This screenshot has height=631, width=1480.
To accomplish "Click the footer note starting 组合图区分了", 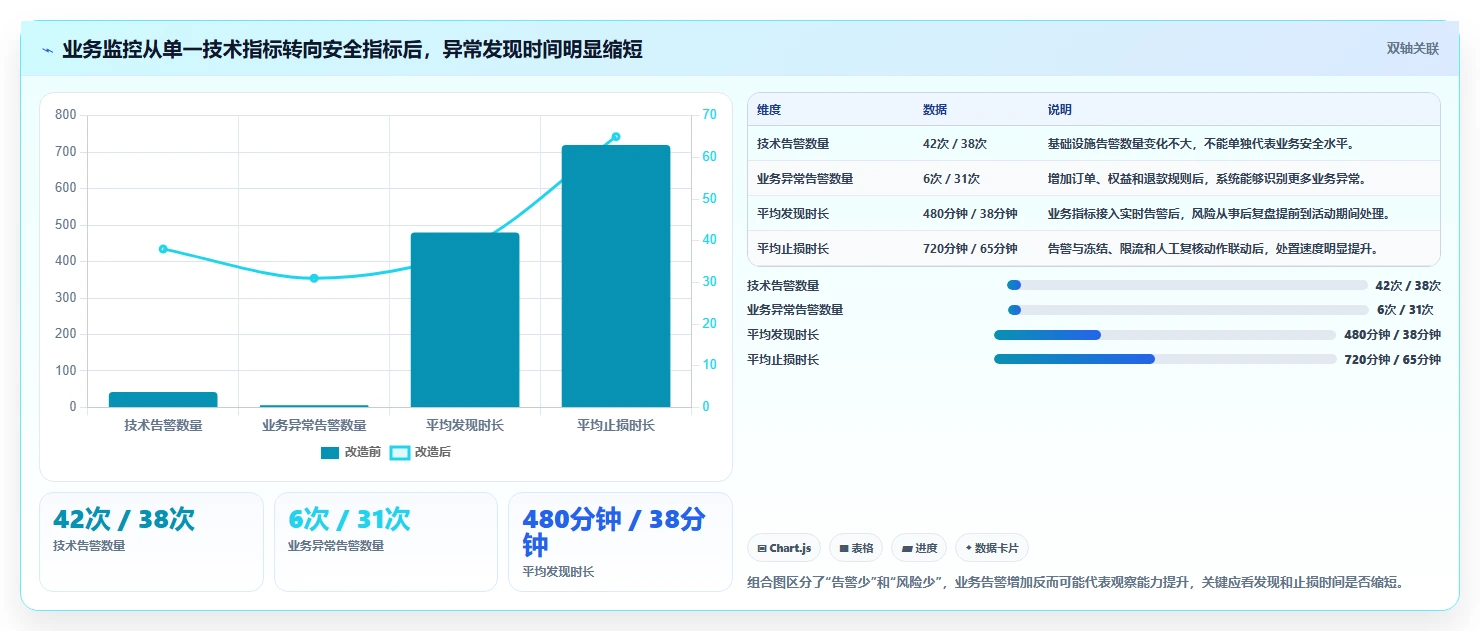I will [x=1076, y=582].
